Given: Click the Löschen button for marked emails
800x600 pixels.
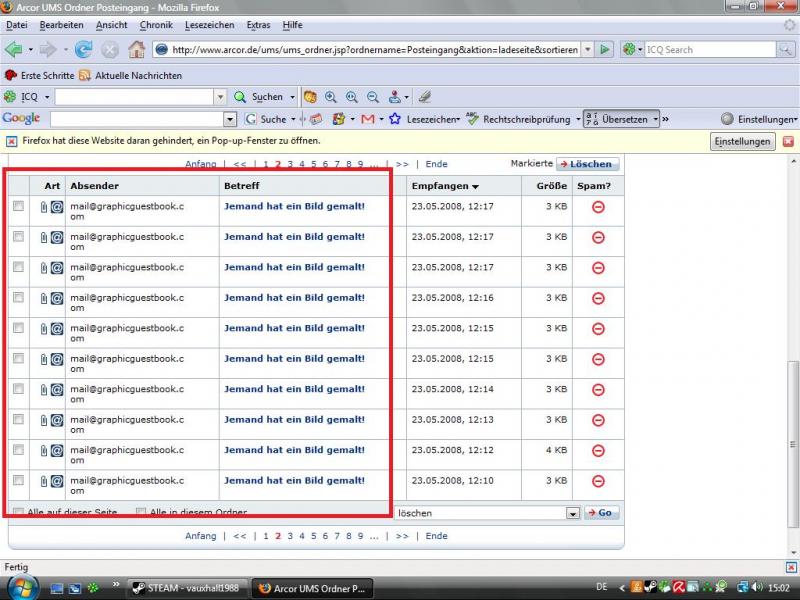Looking at the screenshot, I should [588, 164].
